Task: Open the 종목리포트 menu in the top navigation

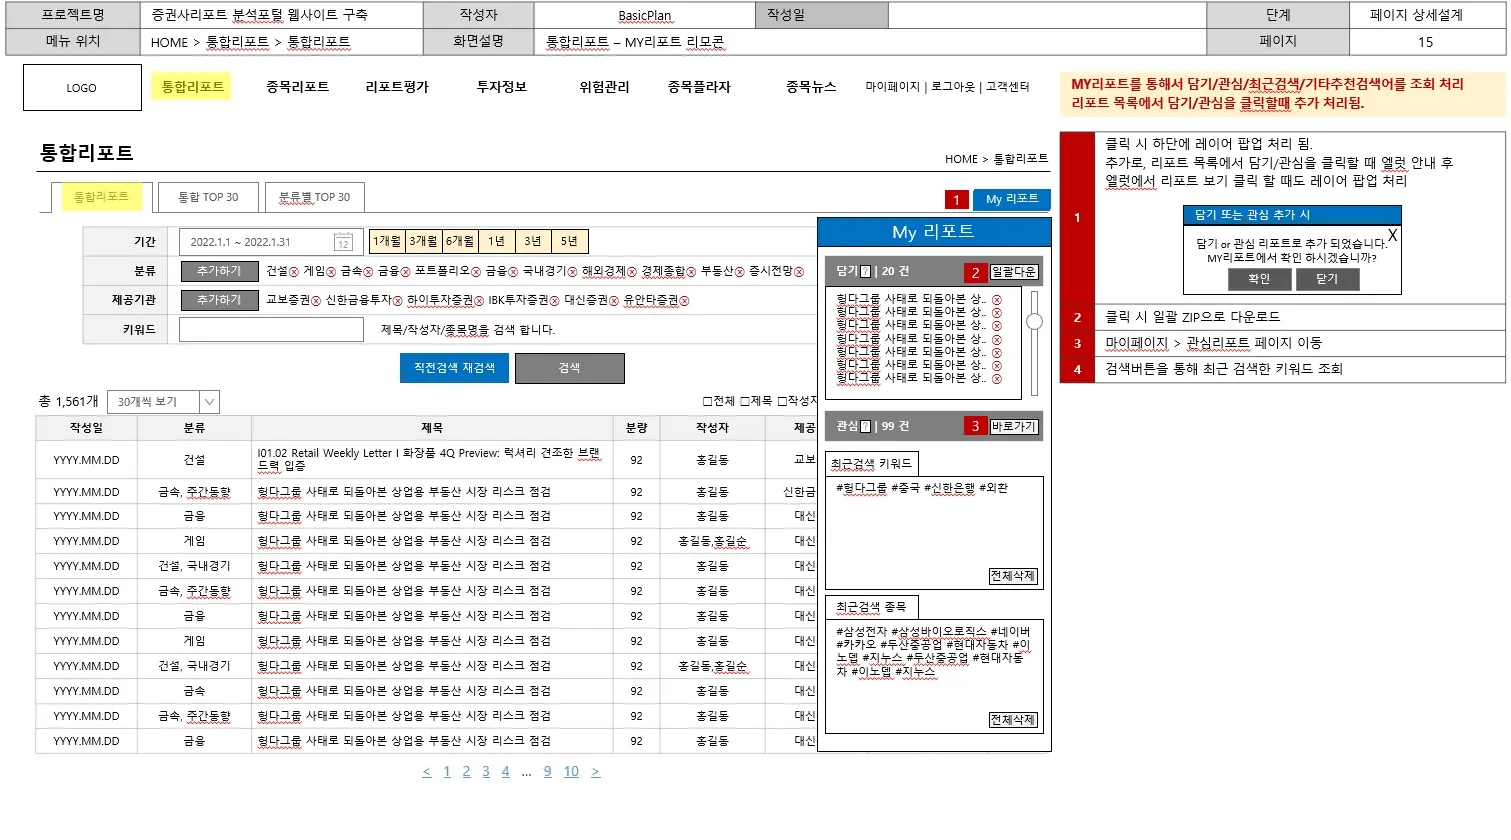Action: pyautogui.click(x=297, y=87)
